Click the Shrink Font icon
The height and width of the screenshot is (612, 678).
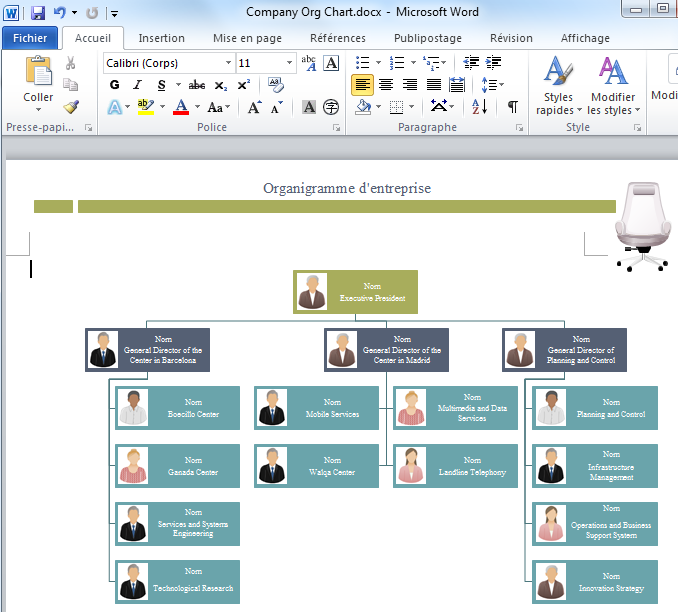(276, 107)
